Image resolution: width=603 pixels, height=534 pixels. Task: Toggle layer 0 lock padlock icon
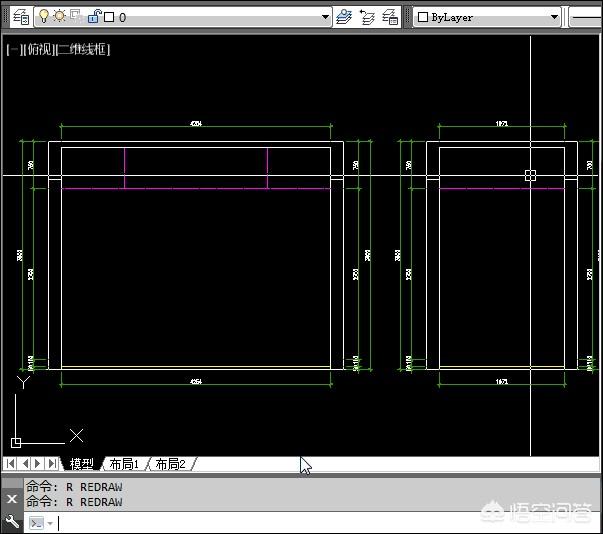(93, 17)
